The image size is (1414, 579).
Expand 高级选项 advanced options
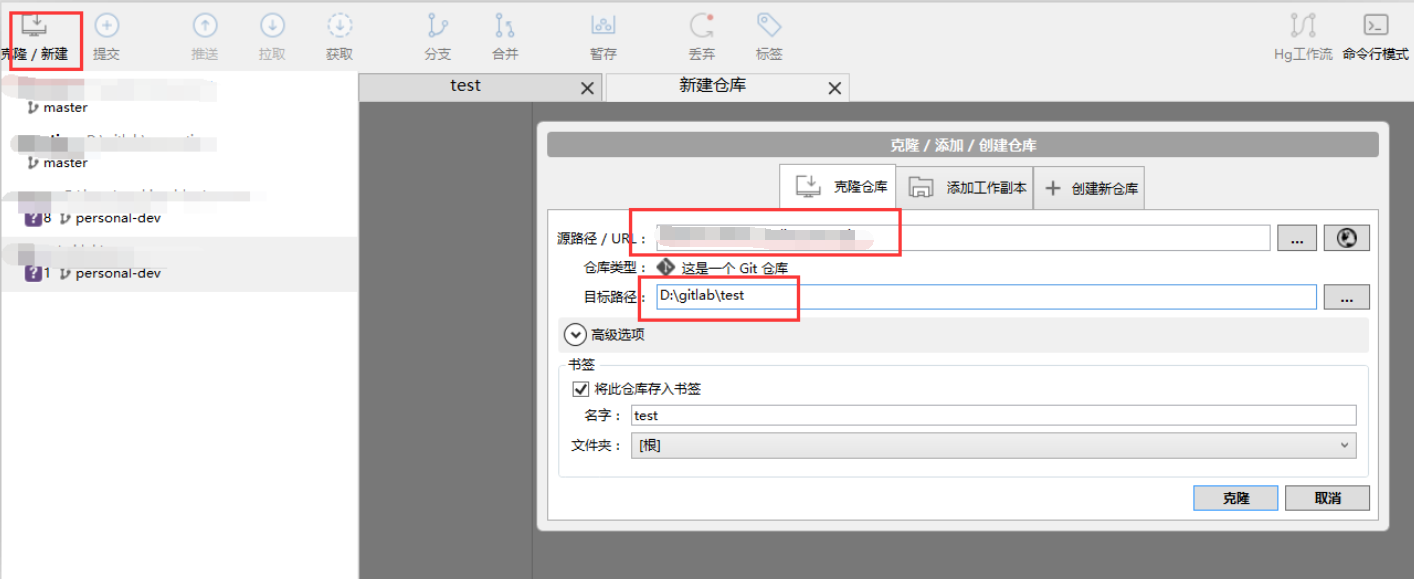575,335
